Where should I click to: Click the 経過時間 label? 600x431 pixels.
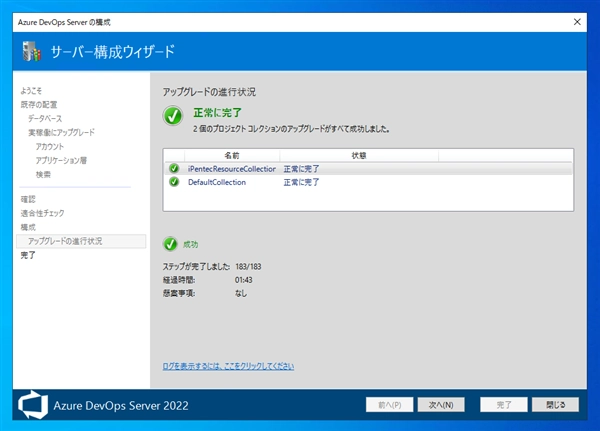point(179,280)
